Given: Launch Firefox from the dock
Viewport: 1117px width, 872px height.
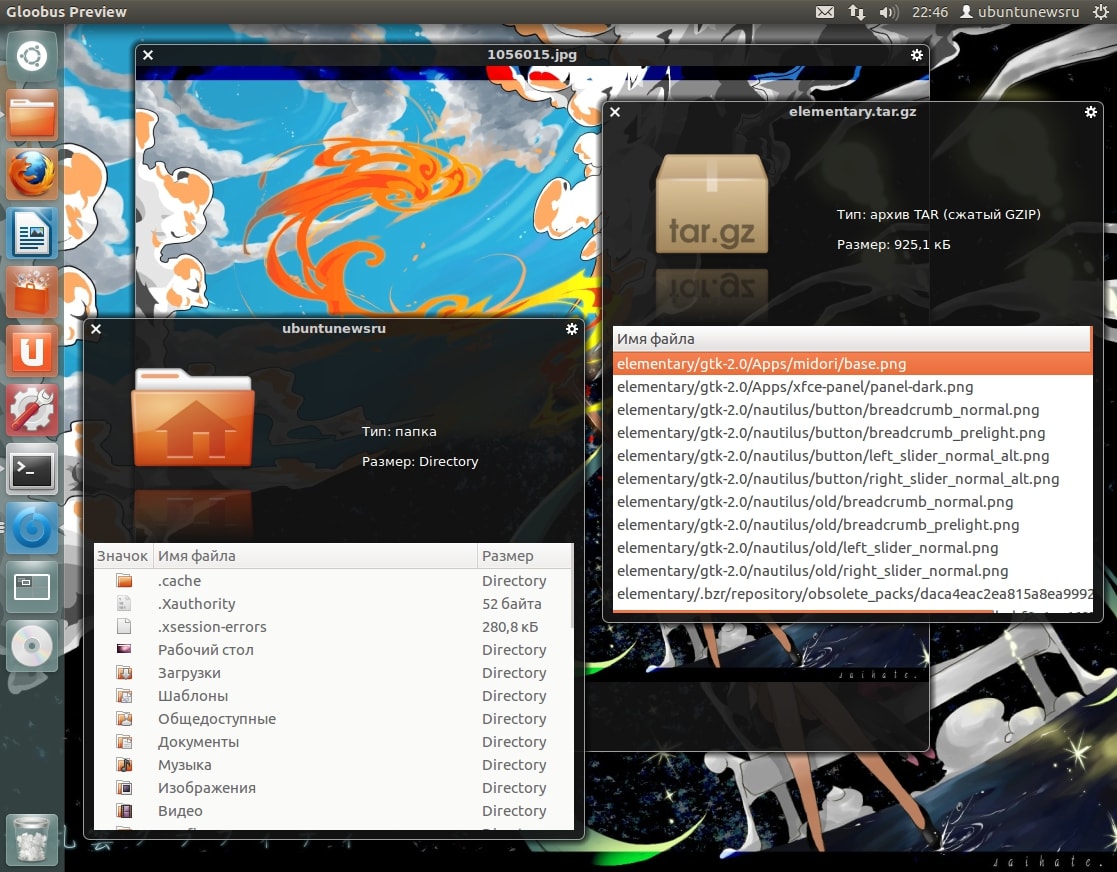Looking at the screenshot, I should (32, 175).
